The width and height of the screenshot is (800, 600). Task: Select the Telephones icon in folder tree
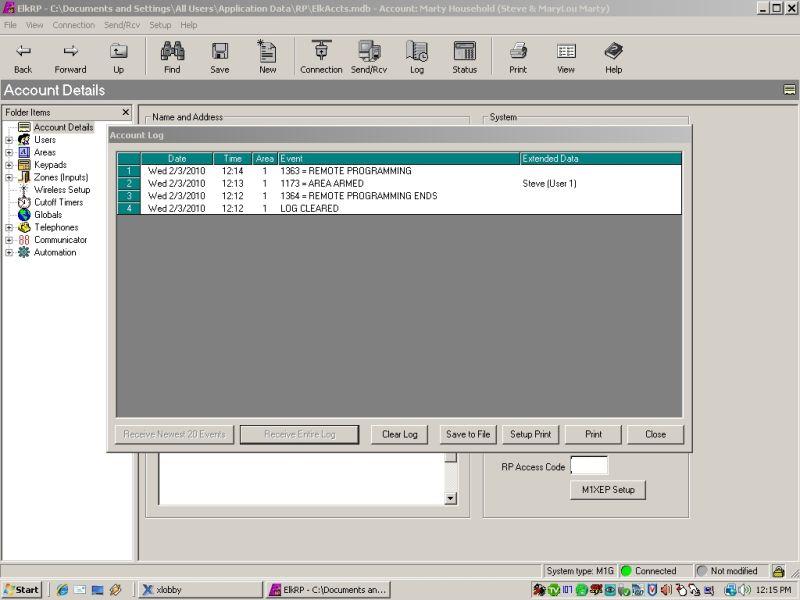point(24,227)
